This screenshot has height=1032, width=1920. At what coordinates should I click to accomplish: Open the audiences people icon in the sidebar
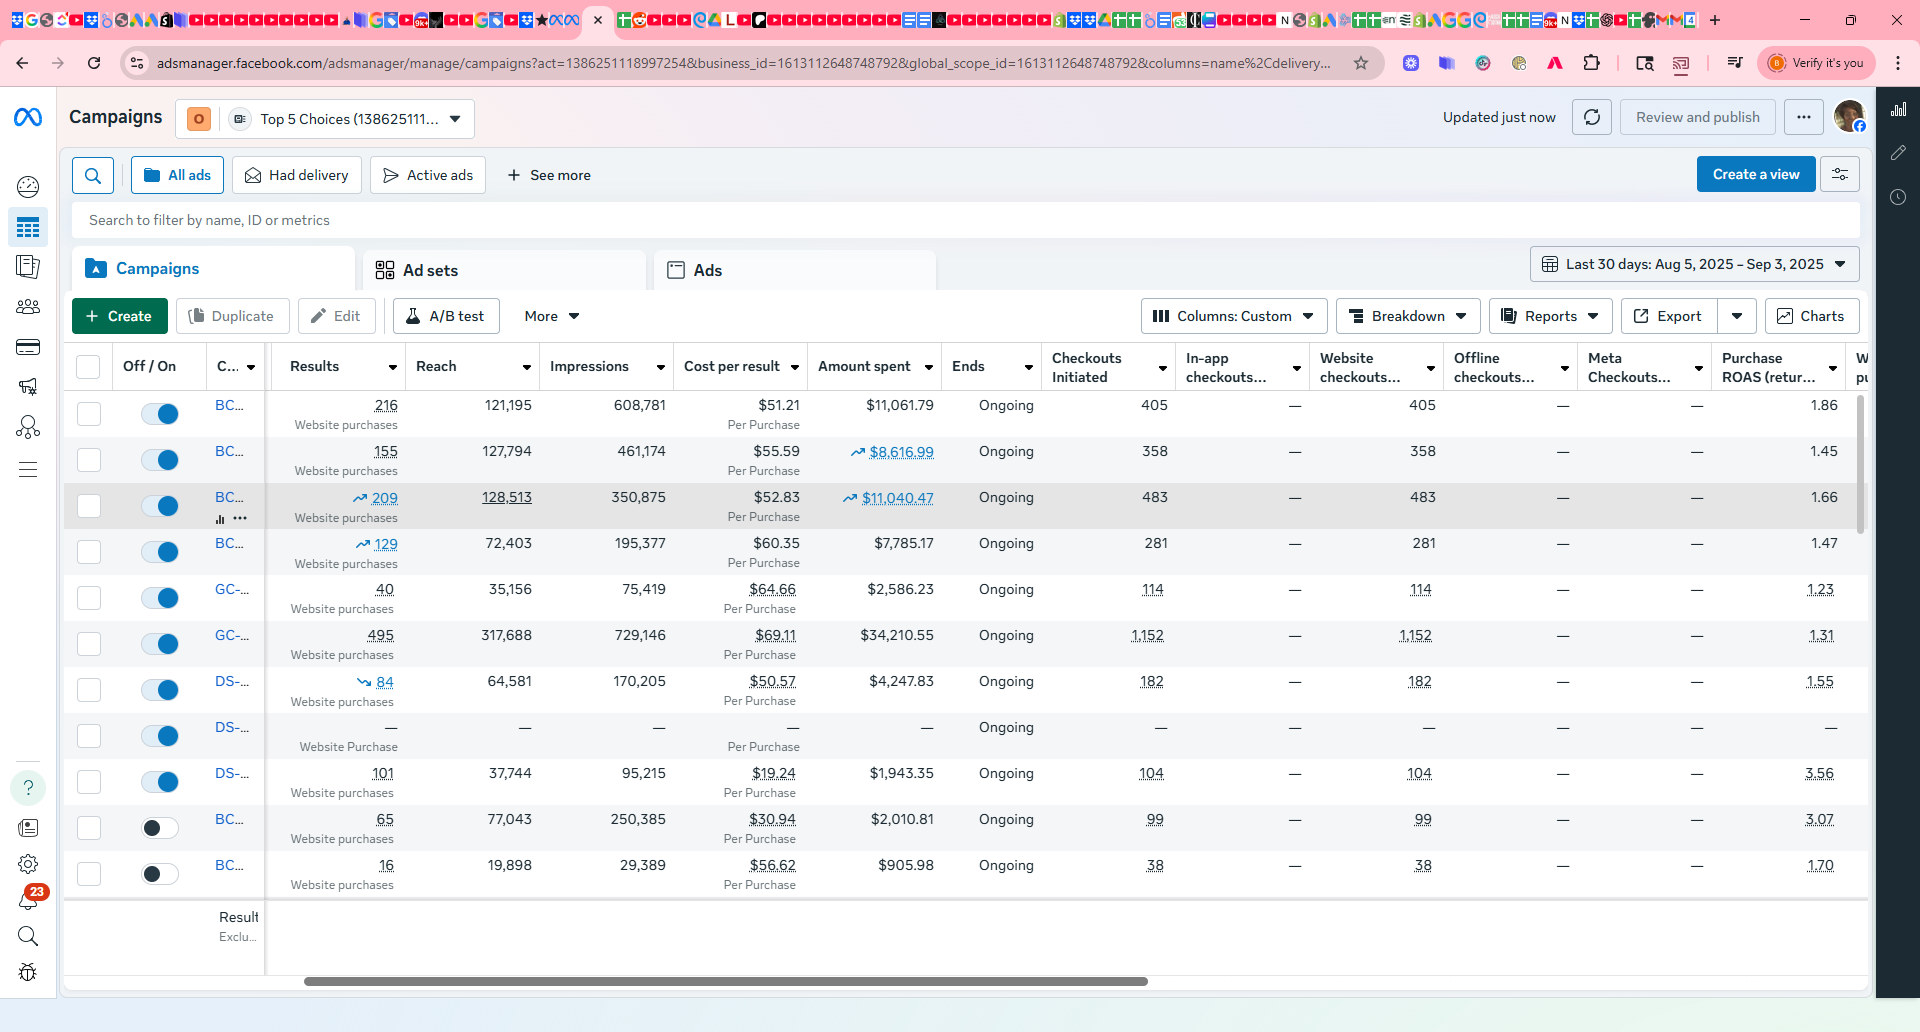(28, 307)
